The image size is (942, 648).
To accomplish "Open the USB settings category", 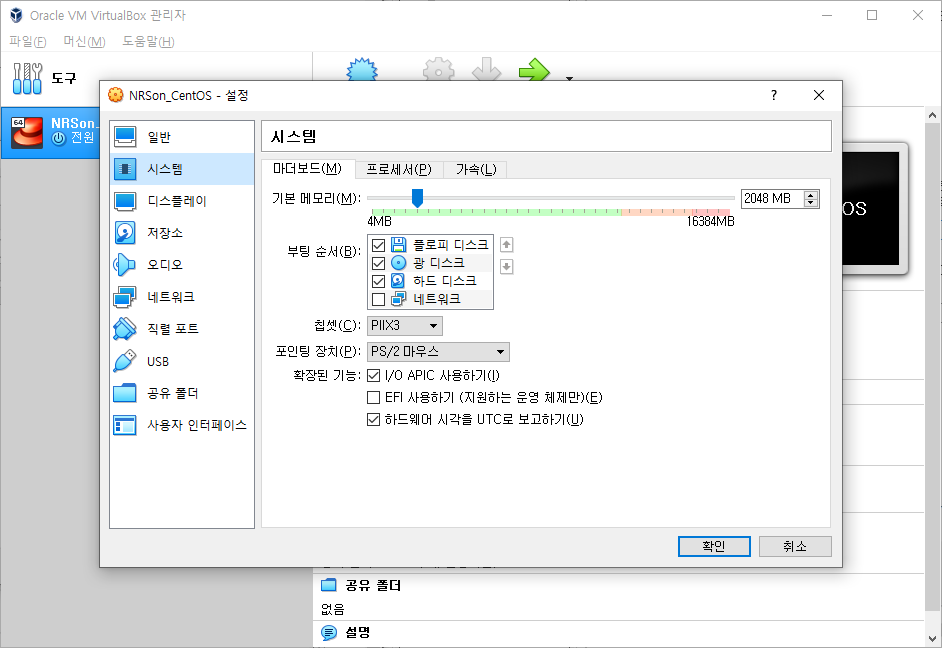I will click(182, 361).
